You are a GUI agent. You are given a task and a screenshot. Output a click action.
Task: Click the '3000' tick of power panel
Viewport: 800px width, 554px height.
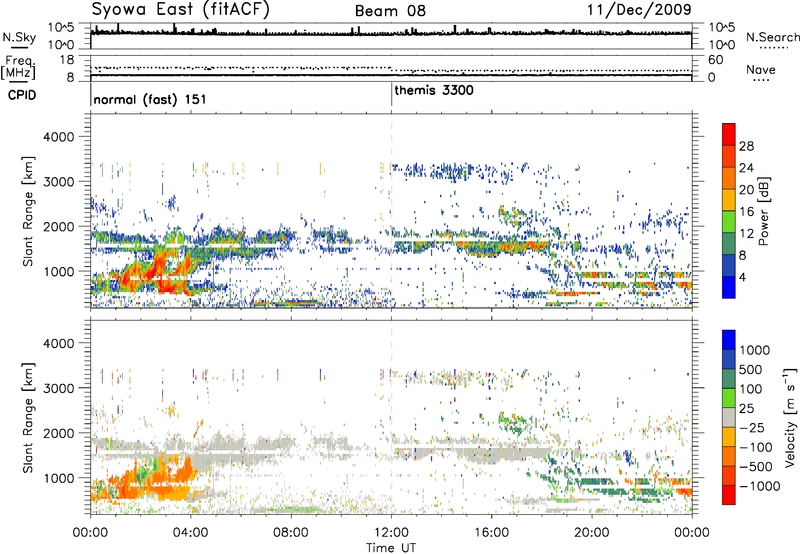(58, 182)
